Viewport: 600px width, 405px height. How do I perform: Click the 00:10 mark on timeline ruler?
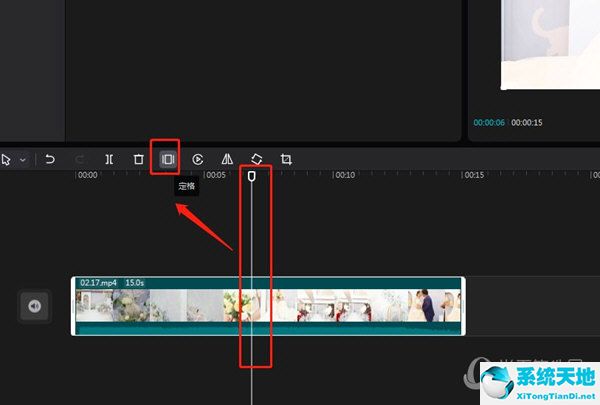tap(345, 175)
